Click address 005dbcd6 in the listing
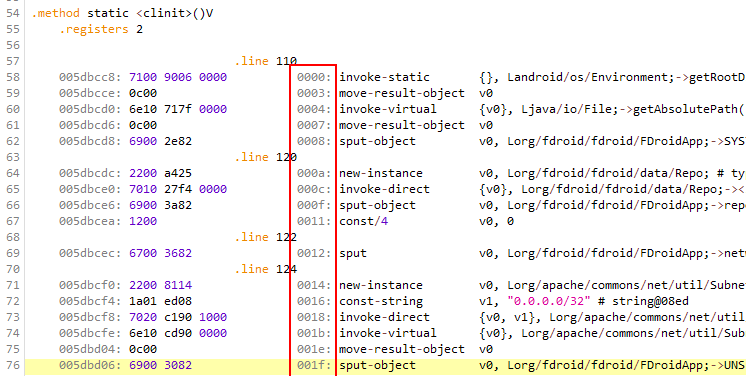 (x=90, y=125)
